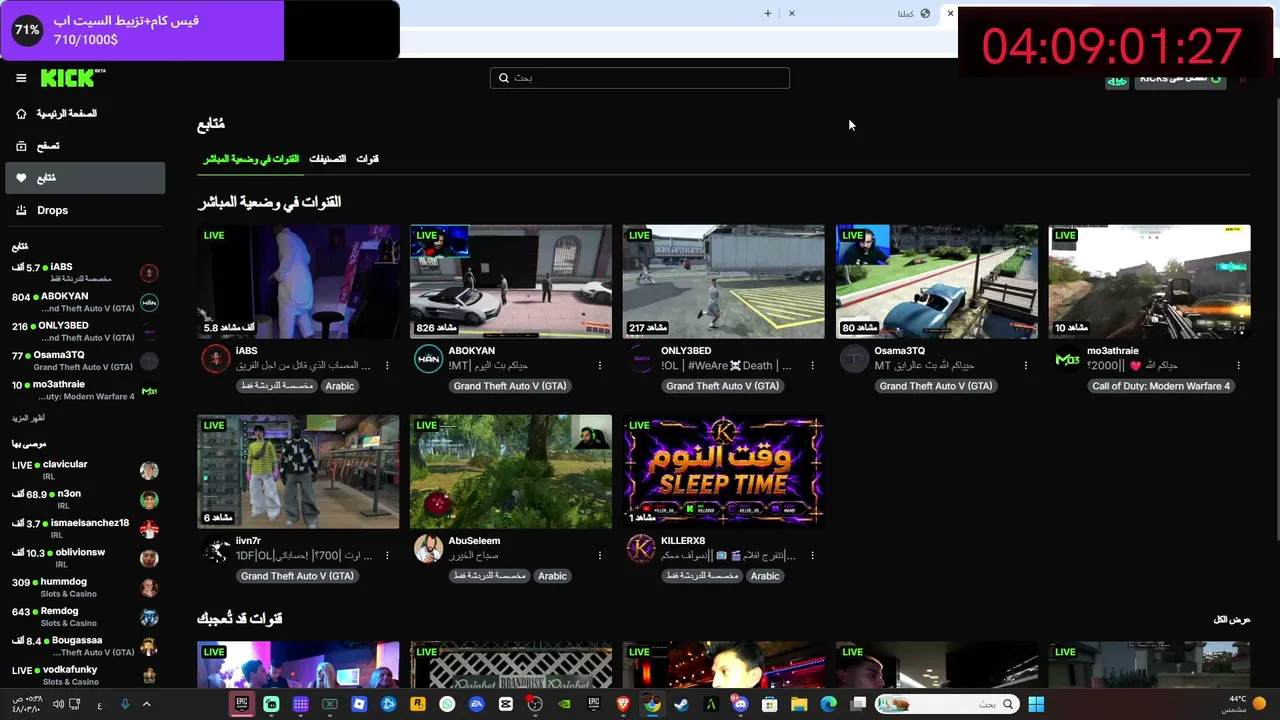1280x720 pixels.
Task: Open the Steam icon in taskbar
Action: click(680, 704)
